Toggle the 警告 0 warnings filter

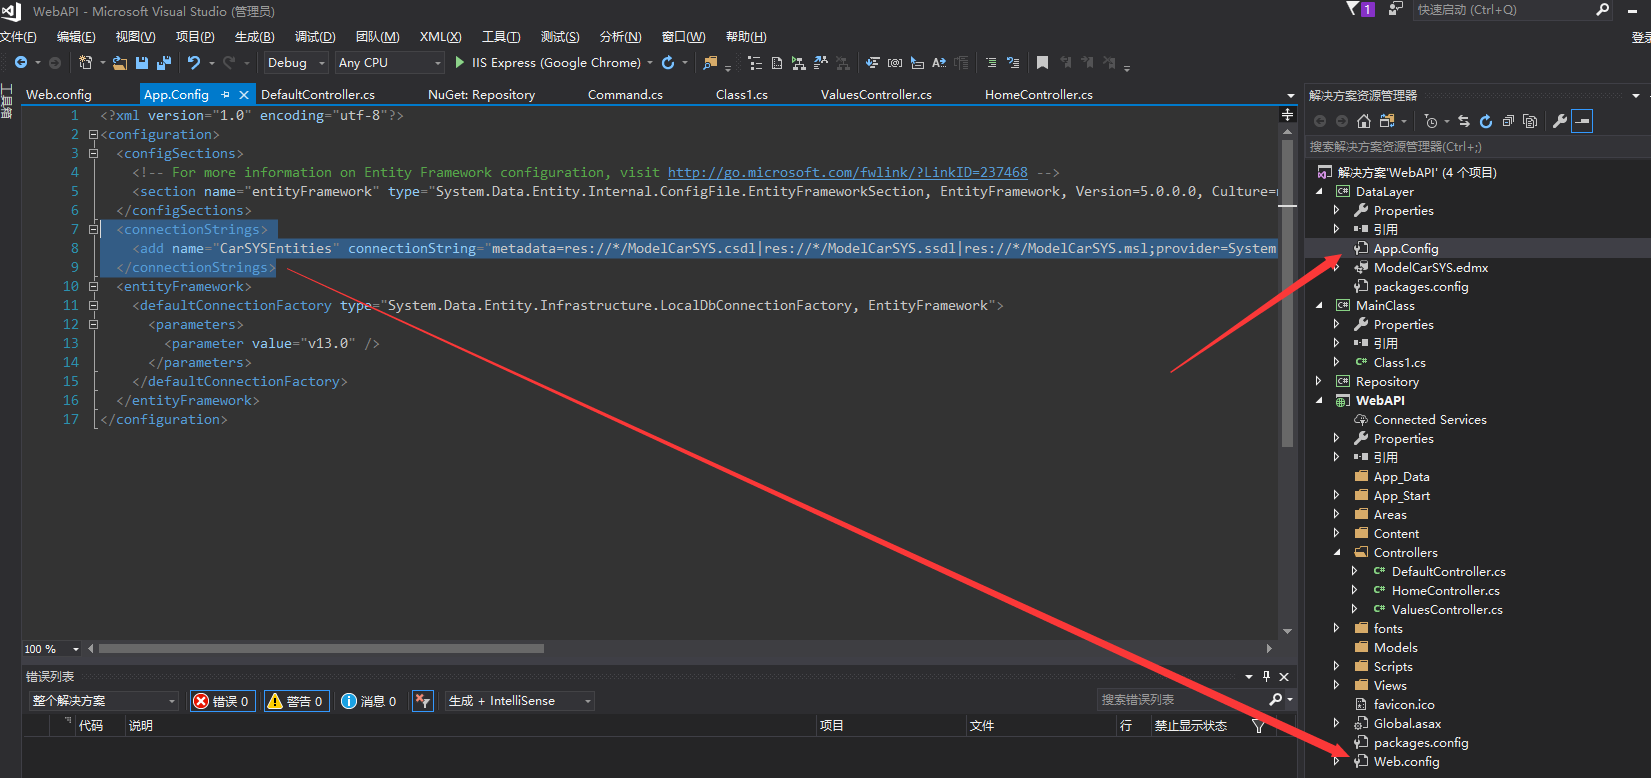tap(296, 701)
